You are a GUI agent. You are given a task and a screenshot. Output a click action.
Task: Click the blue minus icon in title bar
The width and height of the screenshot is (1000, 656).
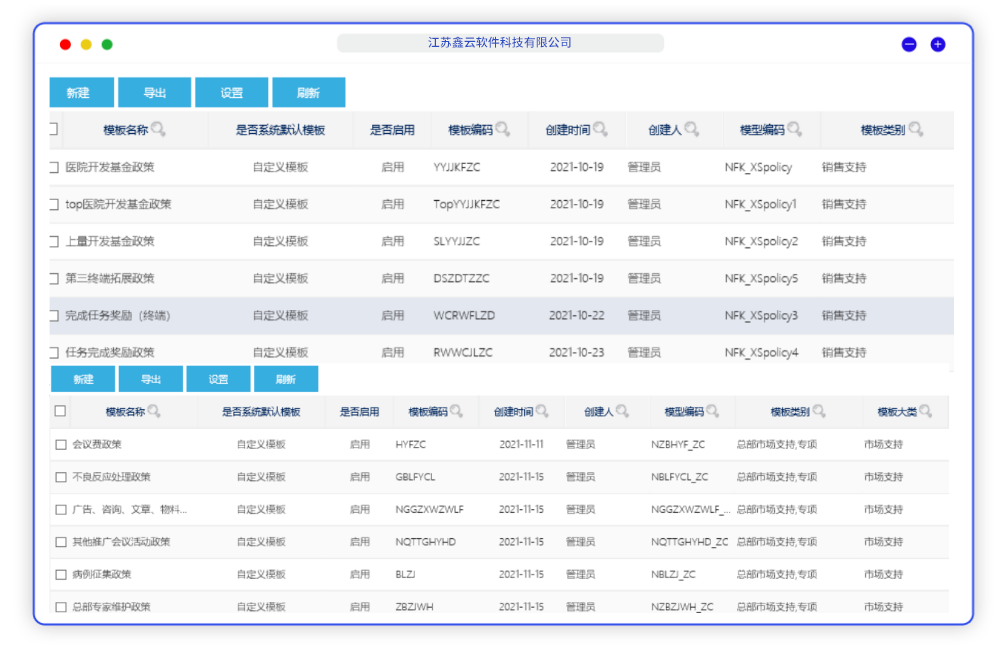909,44
